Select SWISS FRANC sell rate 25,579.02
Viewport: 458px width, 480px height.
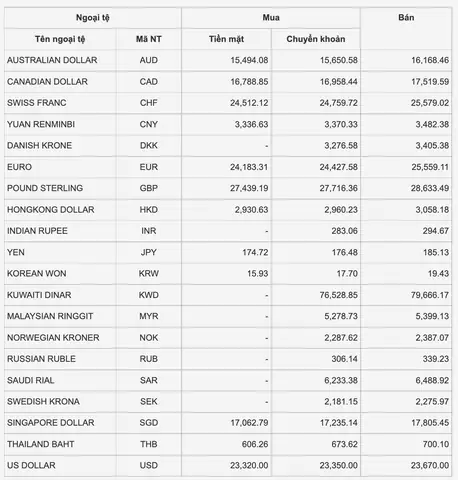(x=430, y=103)
